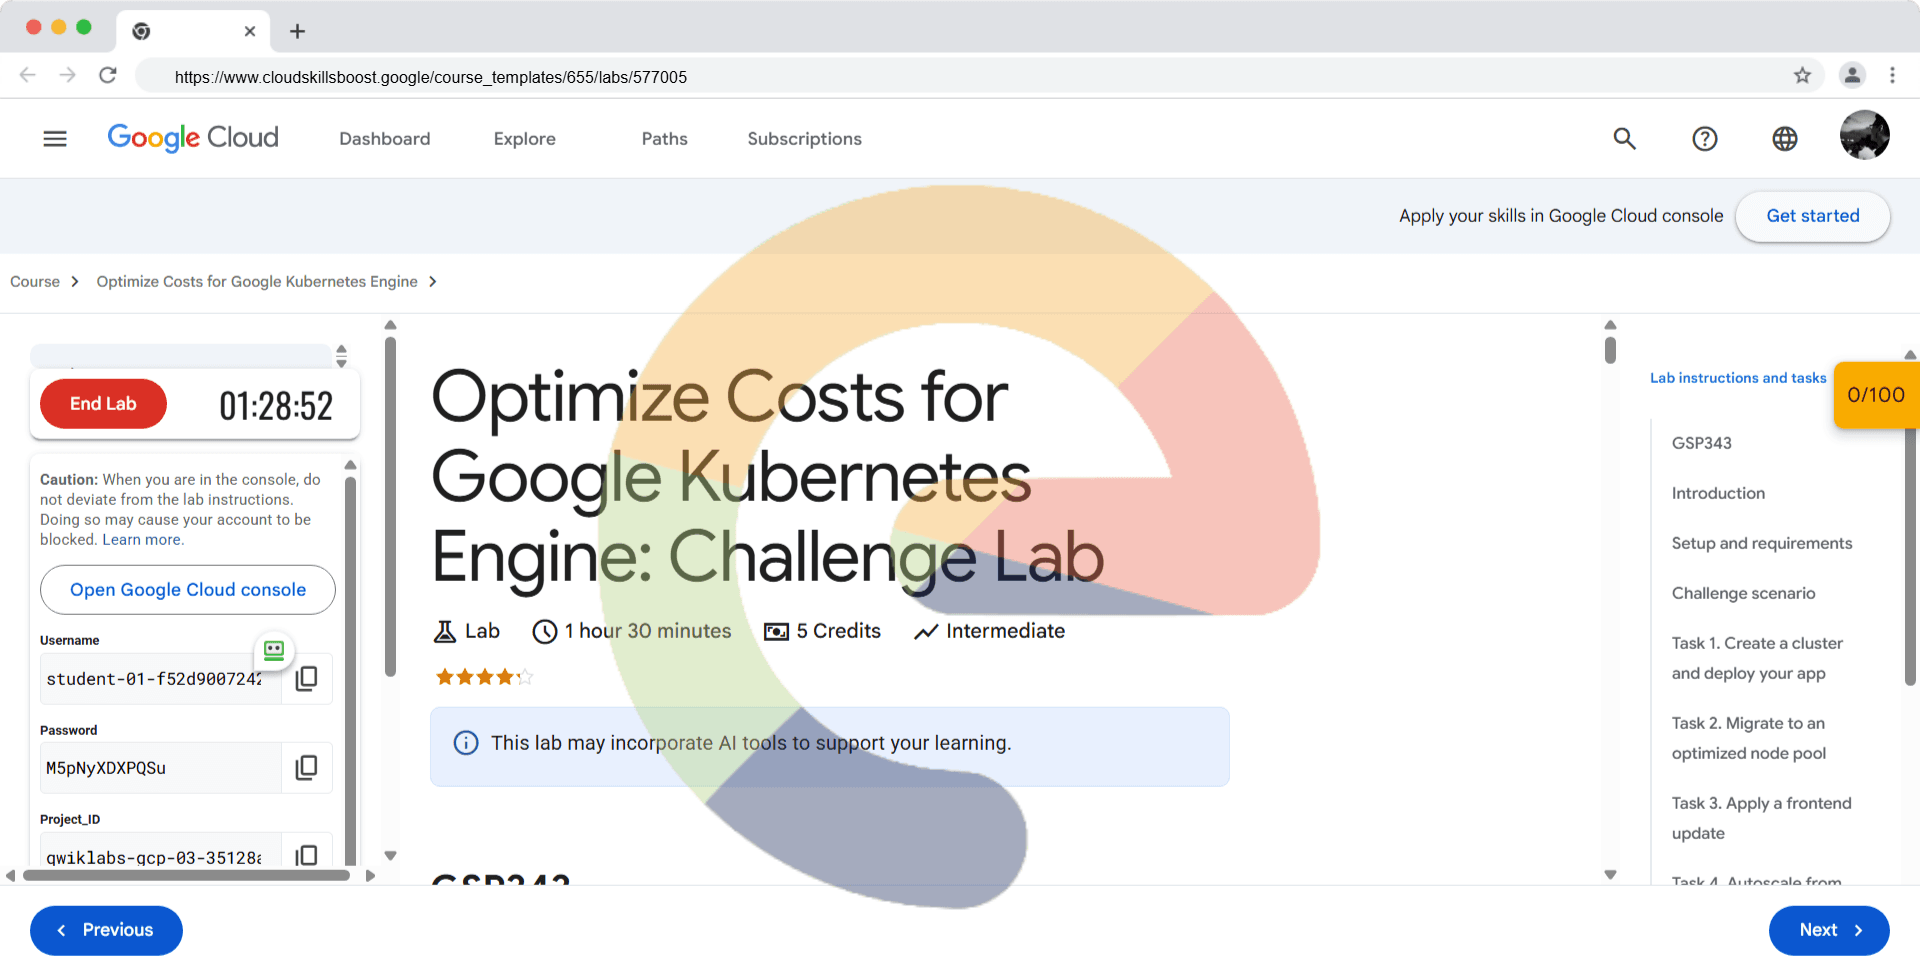The image size is (1920, 975).
Task: Click the Google Cloud logo
Action: pos(193,138)
